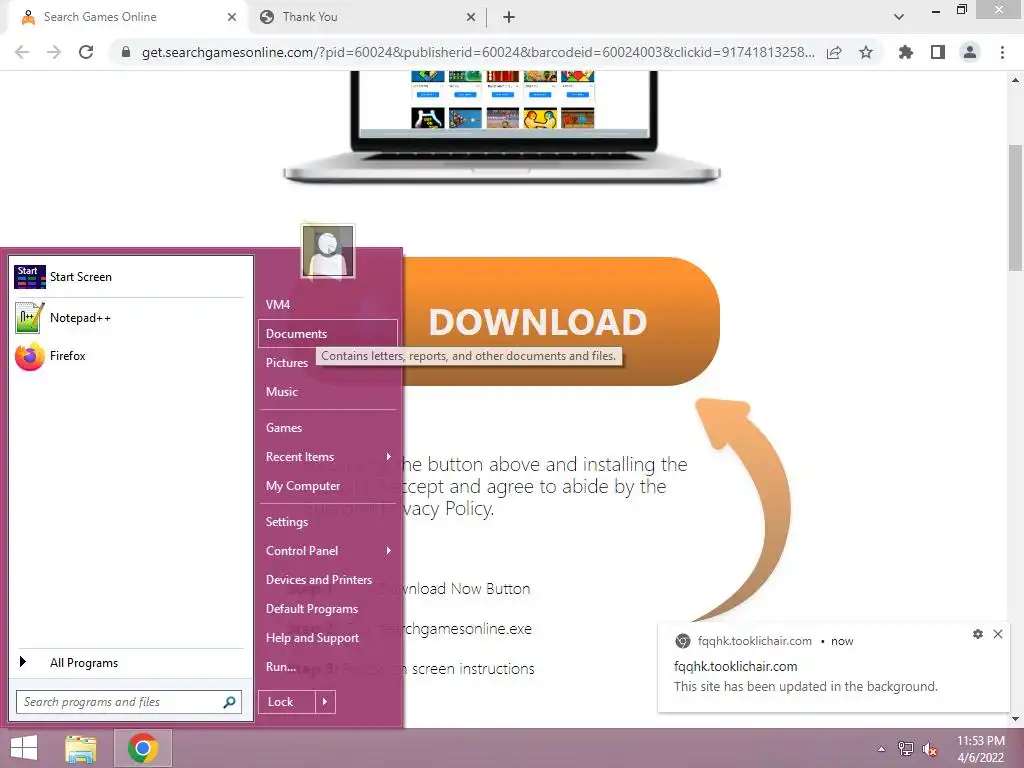Click the magnifier icon in the Start search box
1024x768 pixels.
(x=229, y=702)
